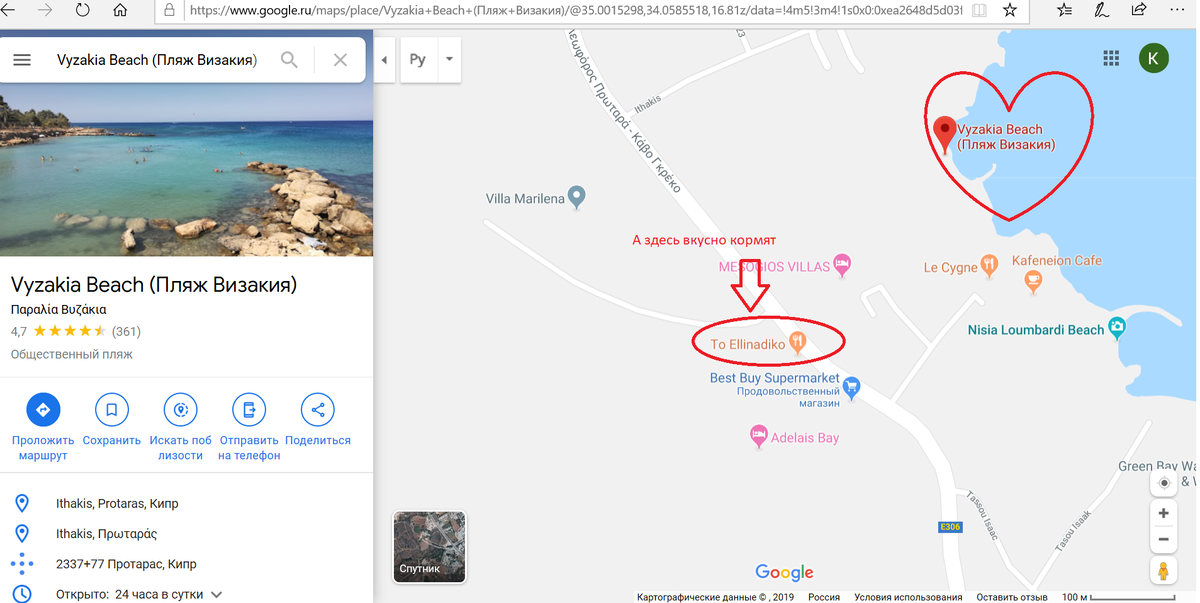1200x603 pixels.
Task: Open the Google Maps hamburger menu
Action: point(22,60)
